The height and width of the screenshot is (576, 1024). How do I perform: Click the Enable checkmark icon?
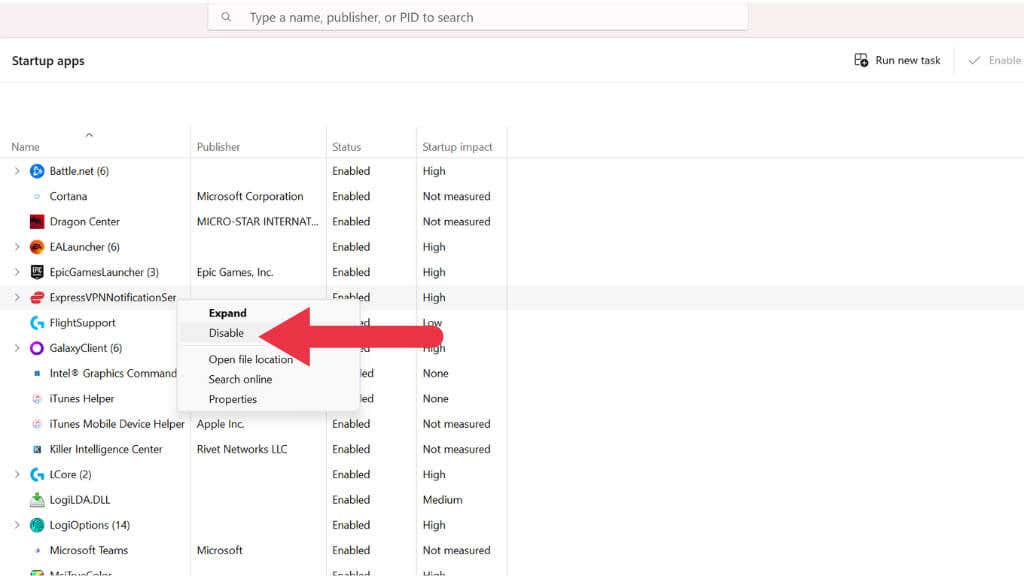point(974,60)
